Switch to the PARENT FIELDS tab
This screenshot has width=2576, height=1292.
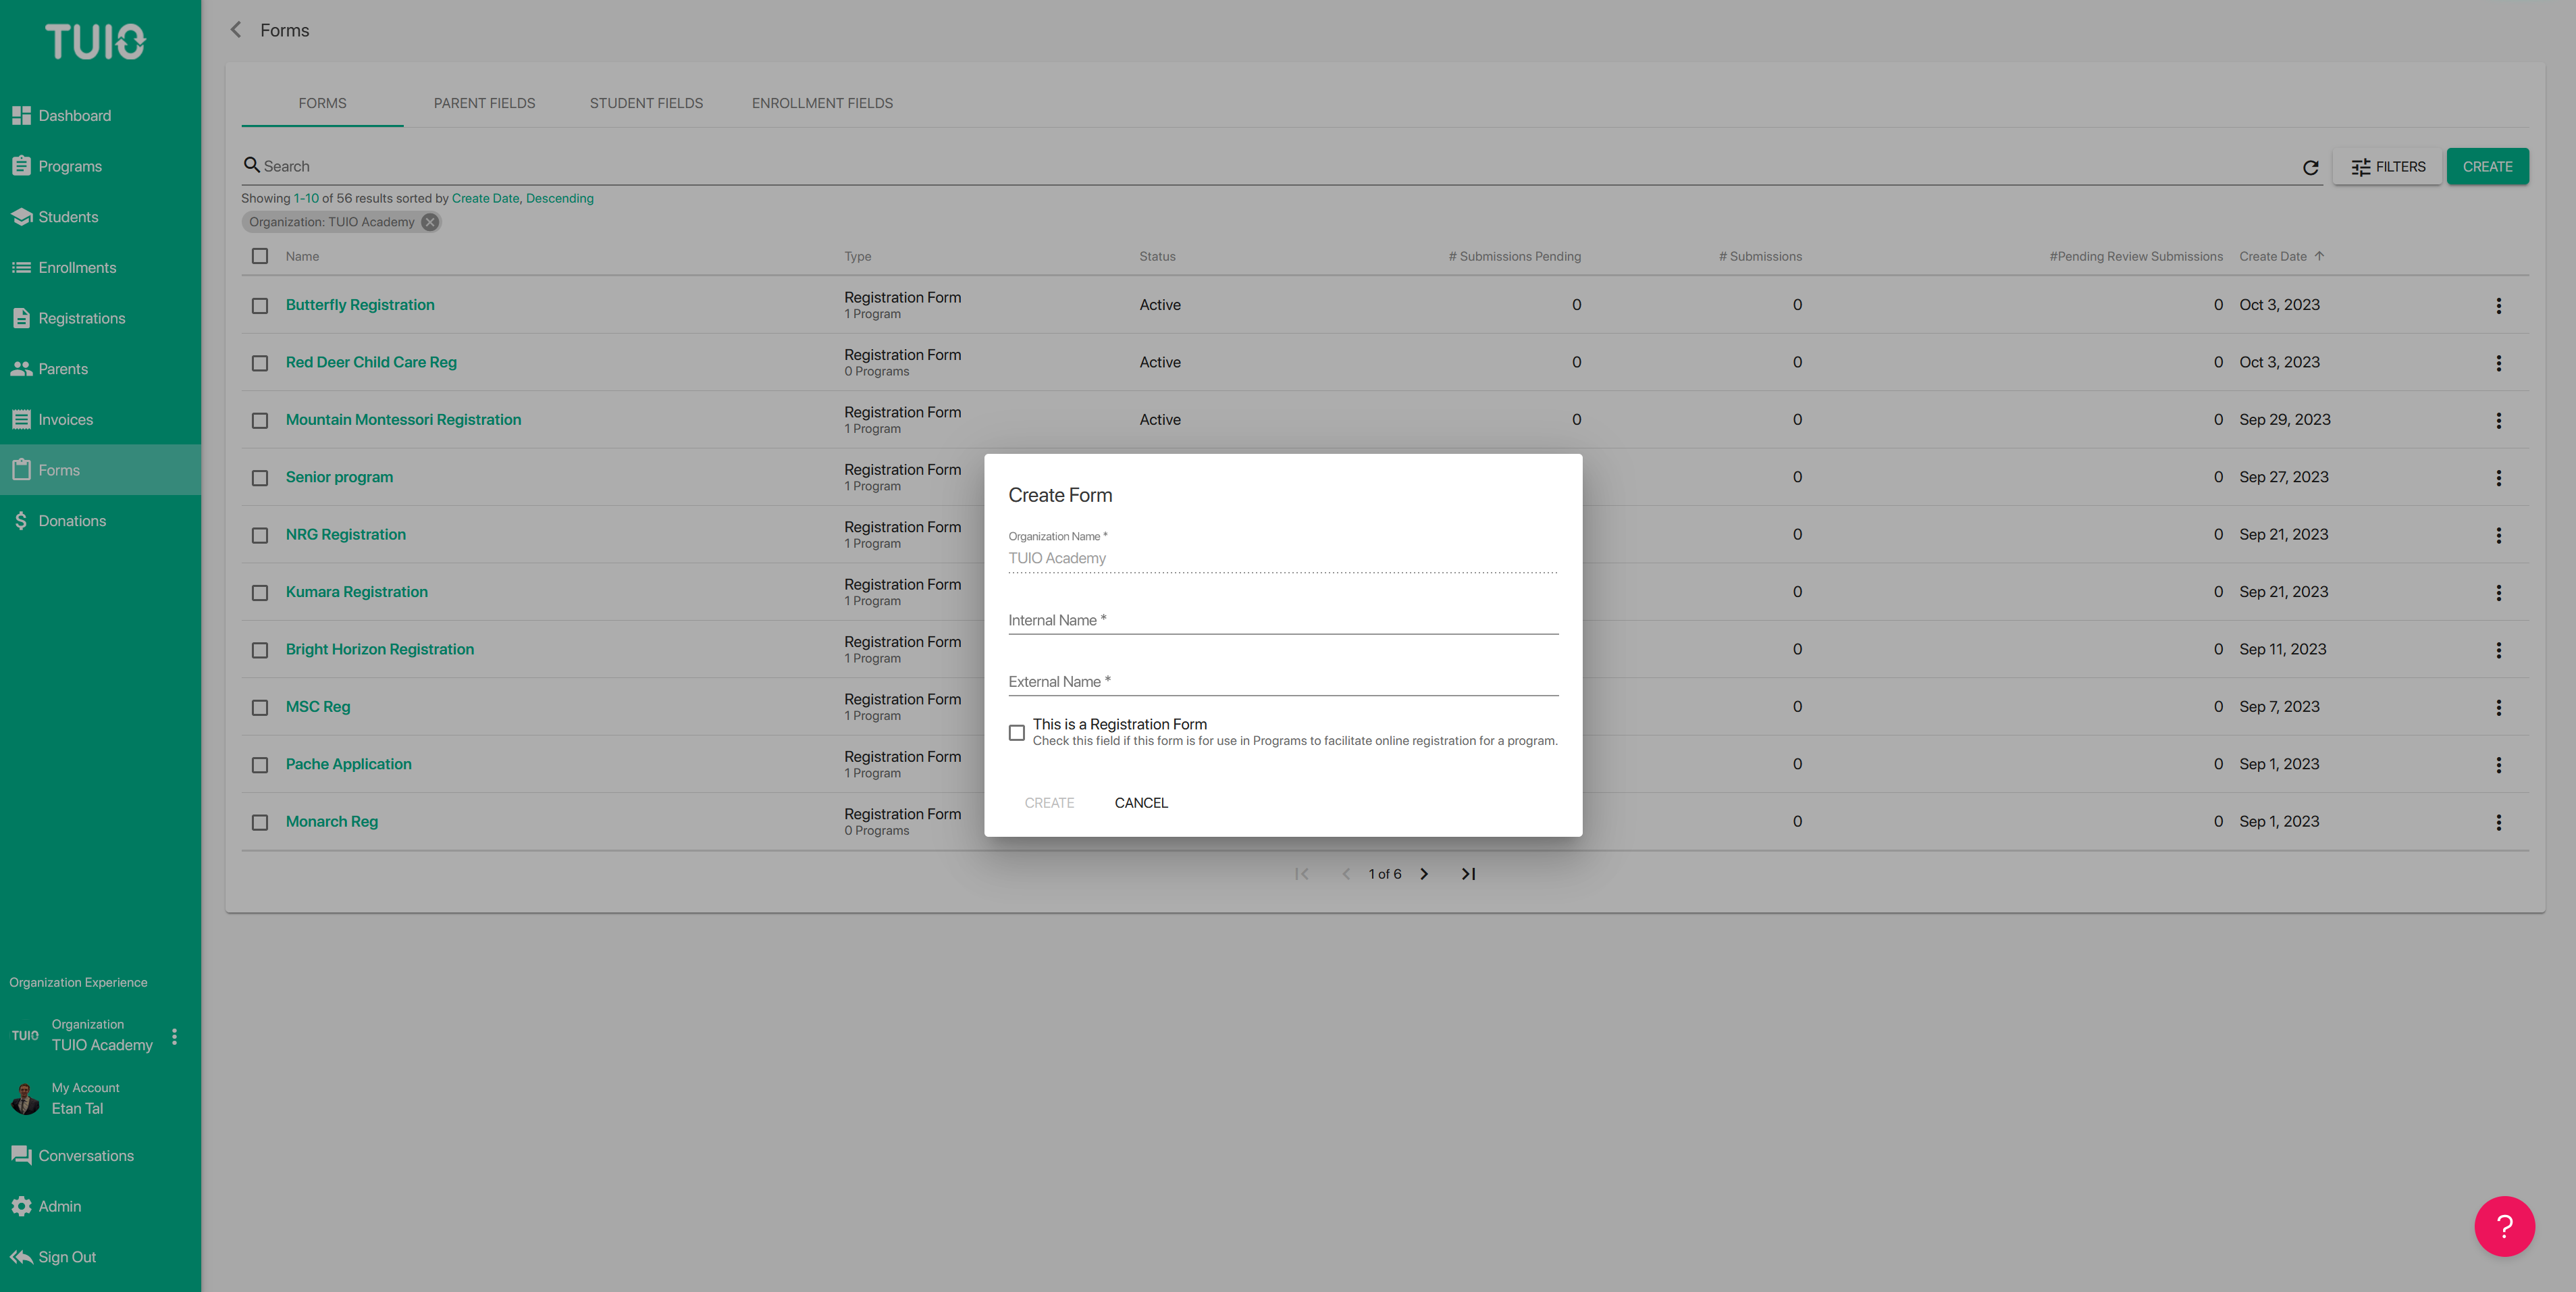point(484,103)
